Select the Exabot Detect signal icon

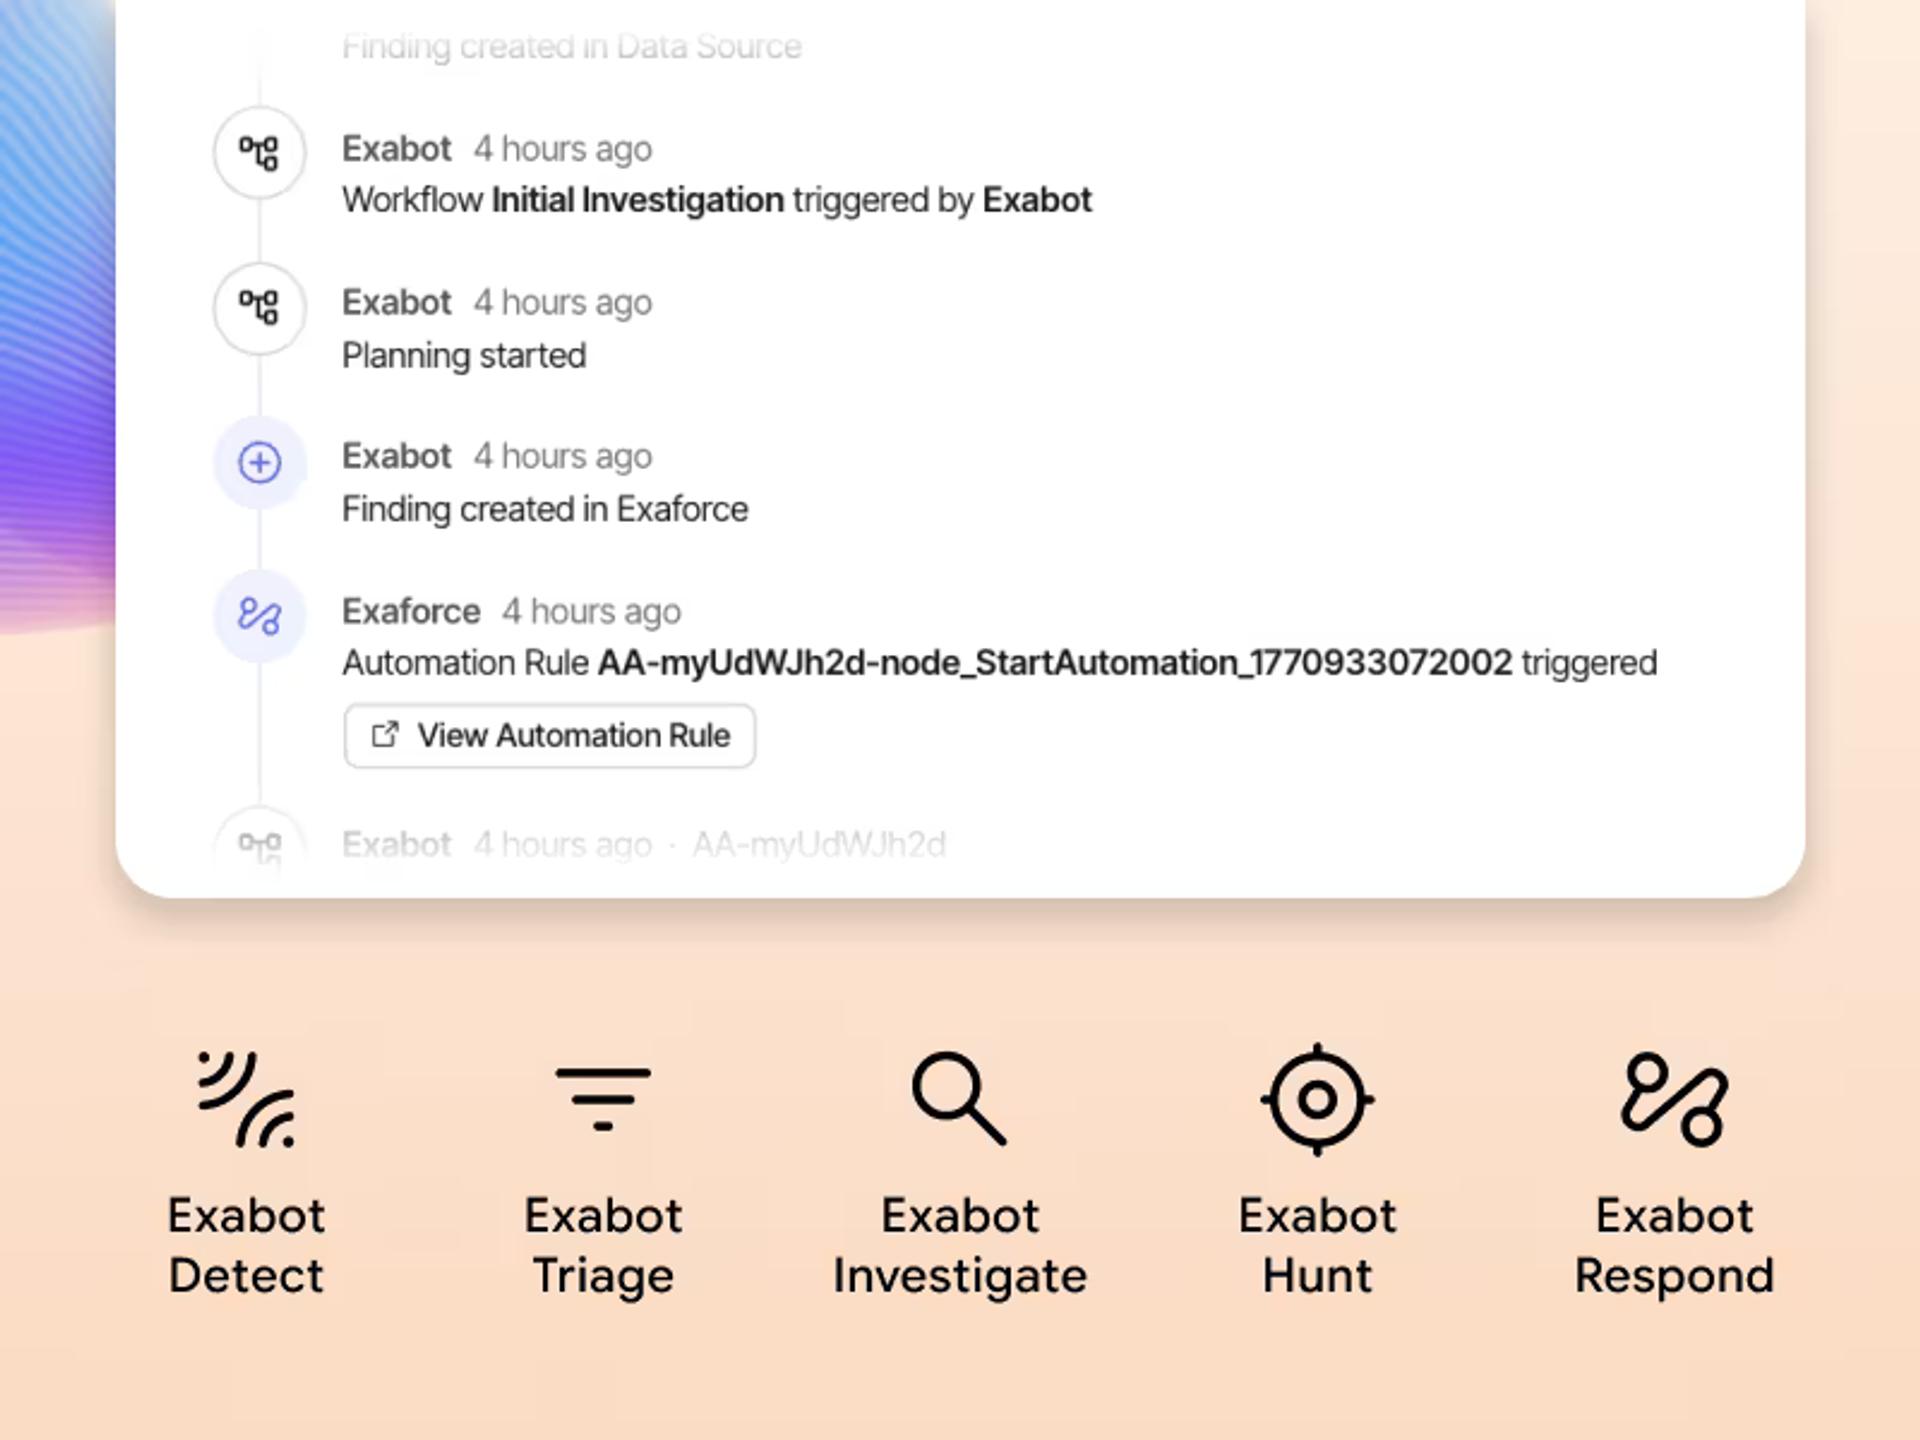[x=246, y=1099]
